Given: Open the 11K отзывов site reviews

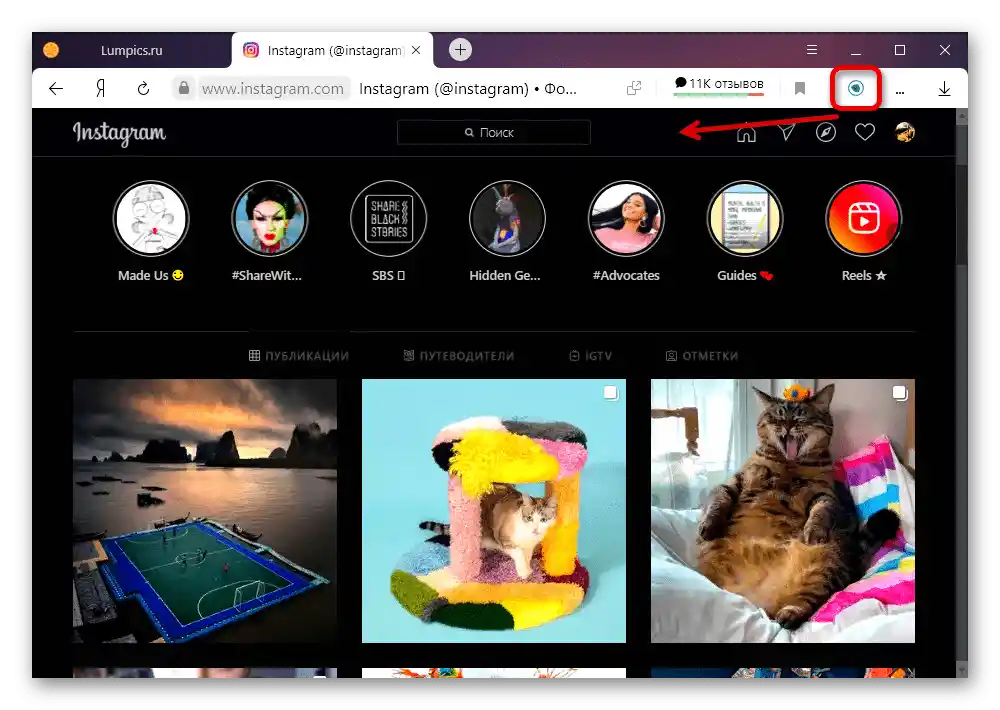Looking at the screenshot, I should click(x=719, y=85).
